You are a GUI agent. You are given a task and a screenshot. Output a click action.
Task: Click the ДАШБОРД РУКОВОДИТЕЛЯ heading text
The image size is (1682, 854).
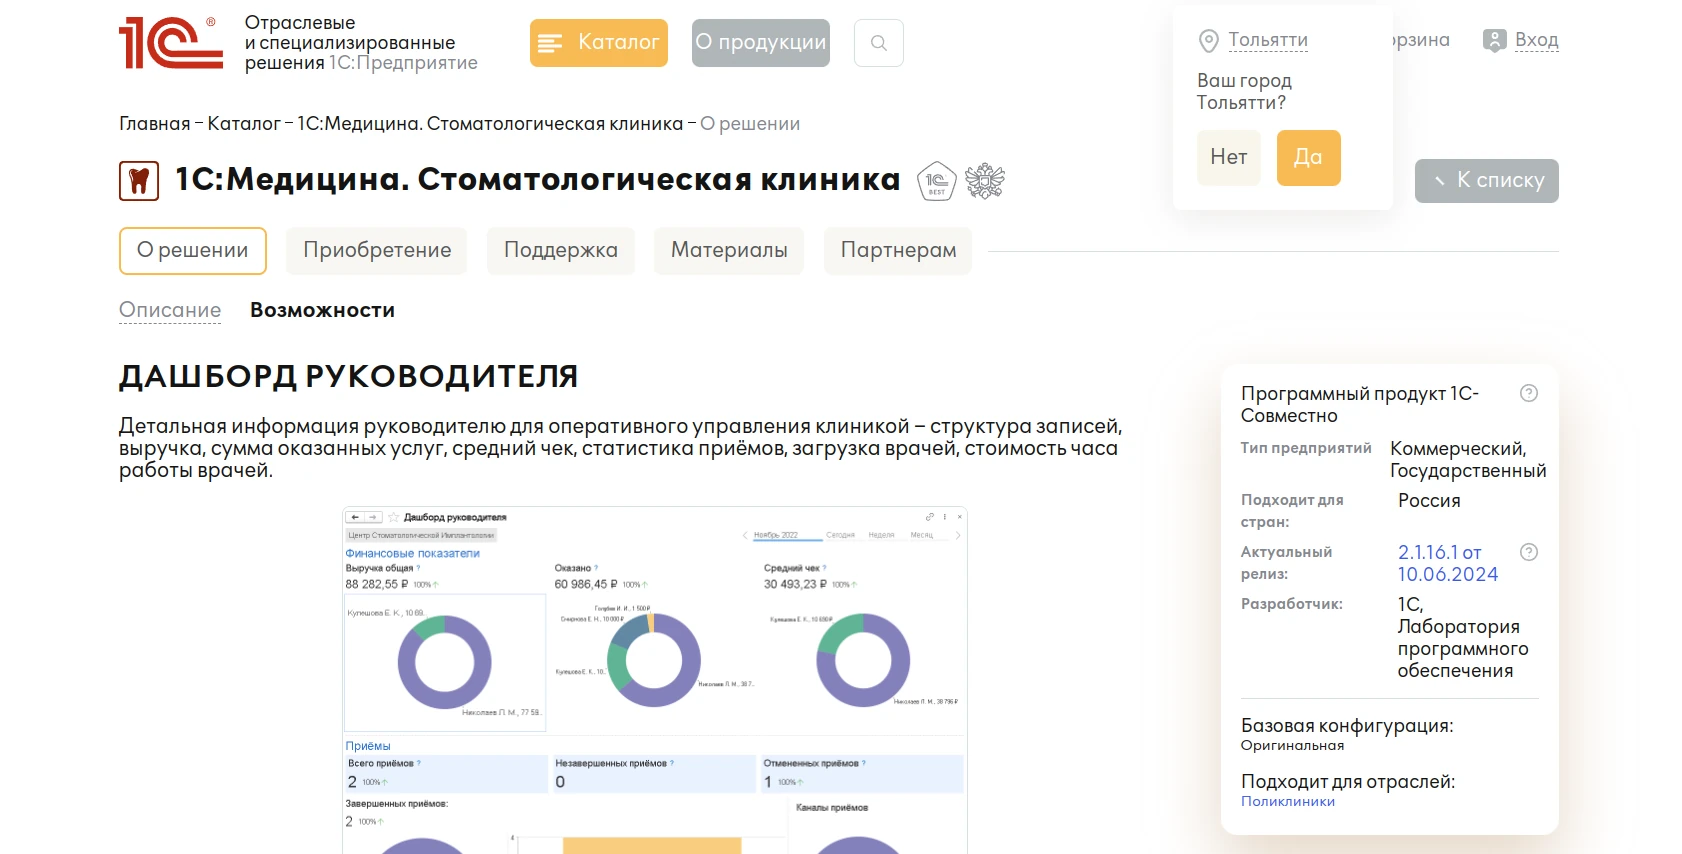click(349, 377)
